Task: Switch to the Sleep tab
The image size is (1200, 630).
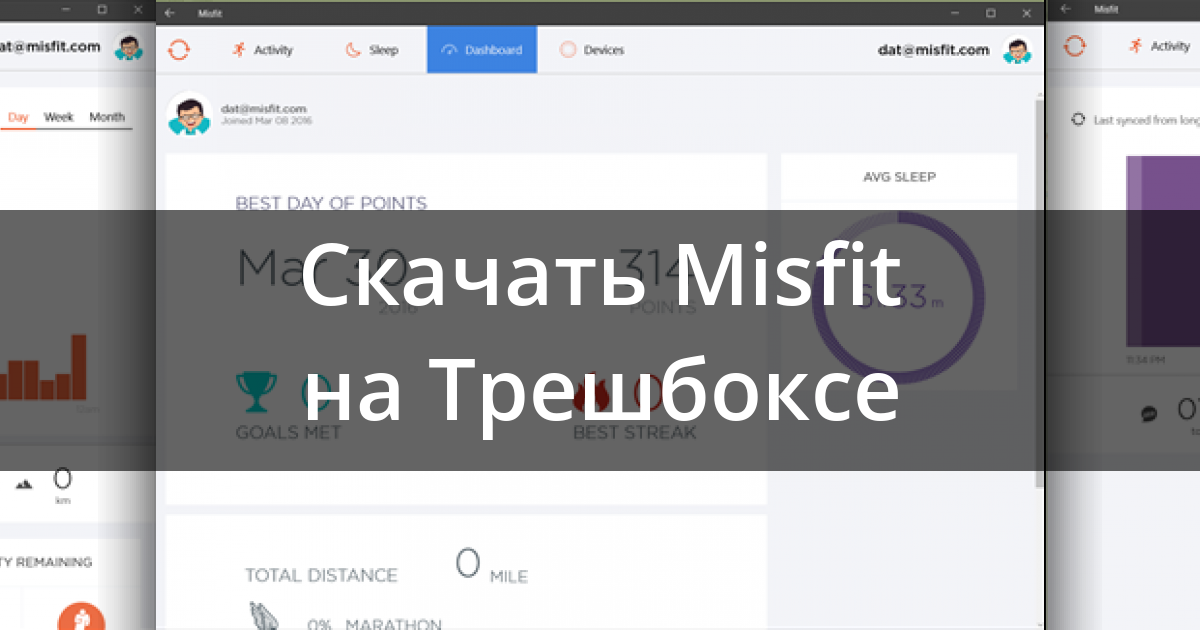Action: coord(372,50)
